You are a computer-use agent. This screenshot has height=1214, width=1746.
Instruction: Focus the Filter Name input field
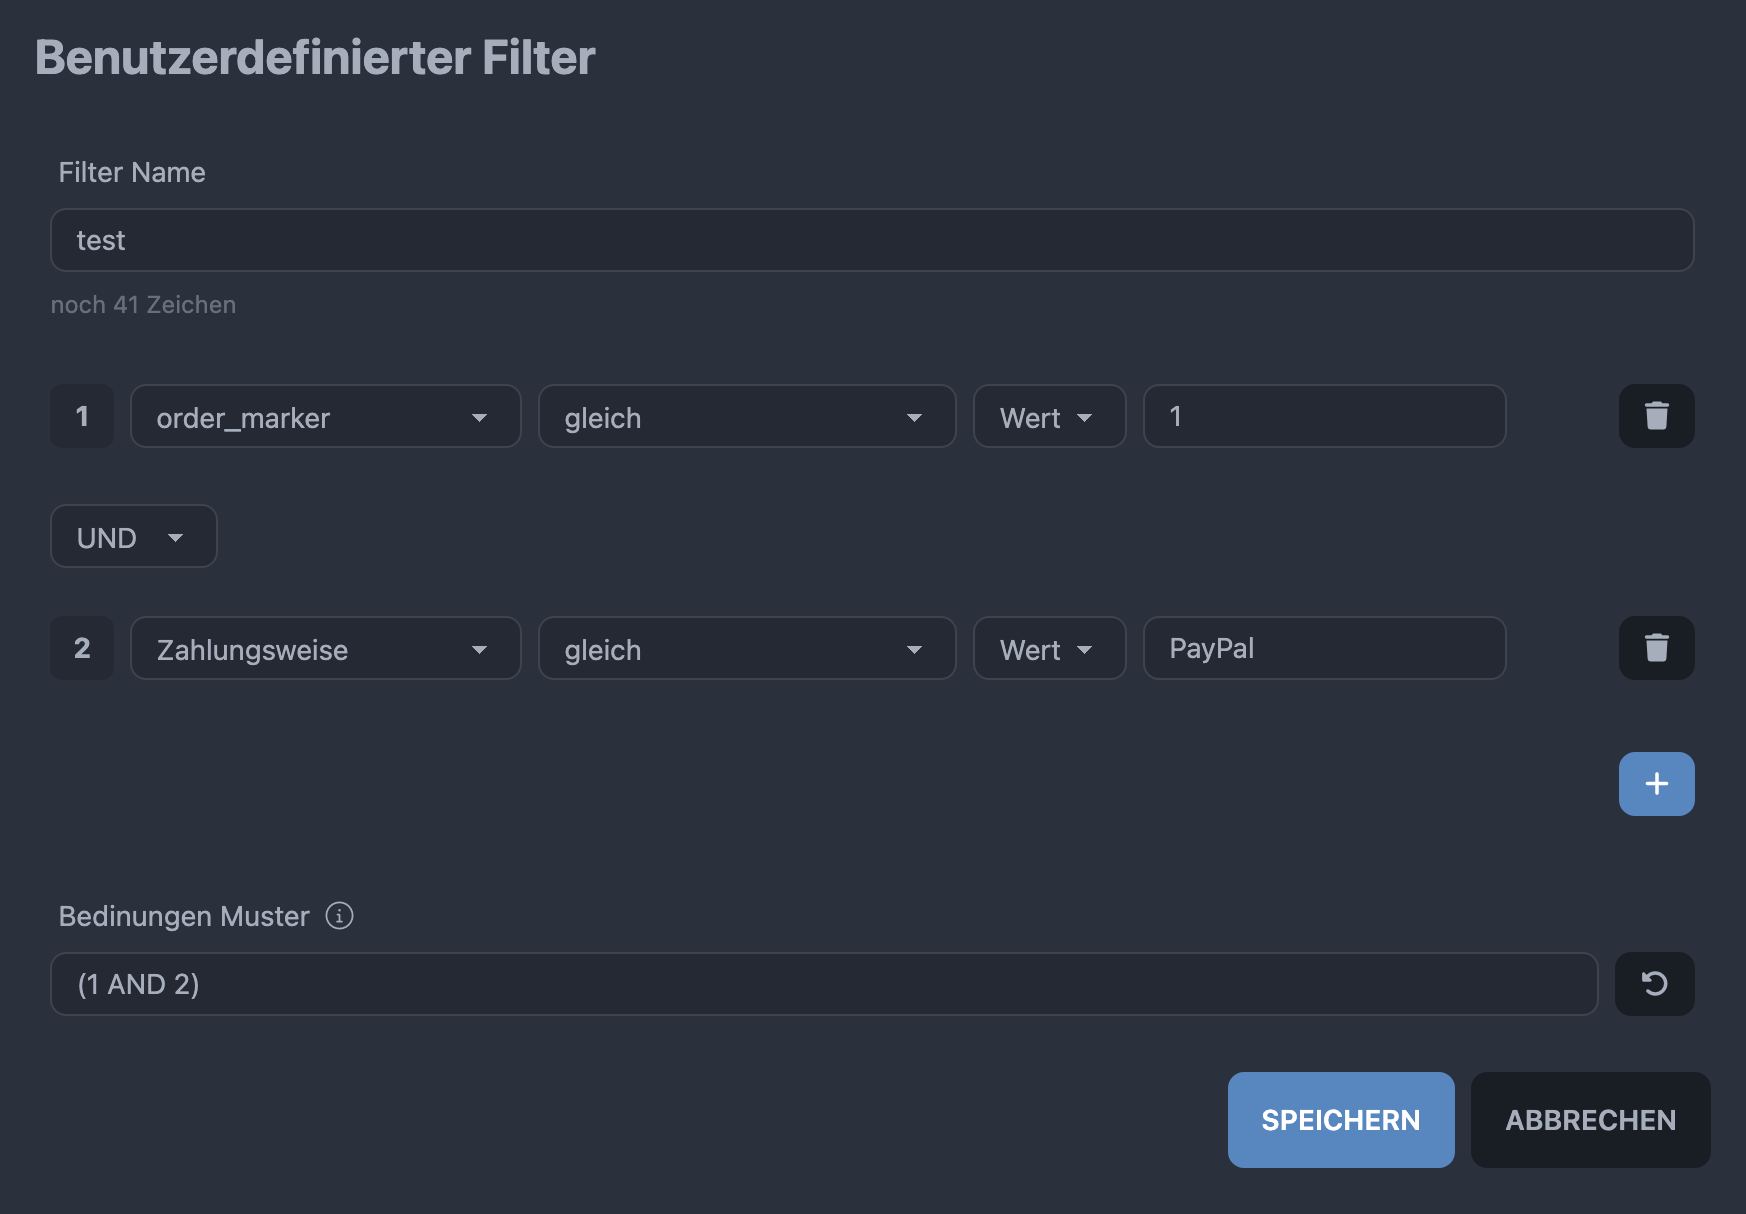pos(872,240)
